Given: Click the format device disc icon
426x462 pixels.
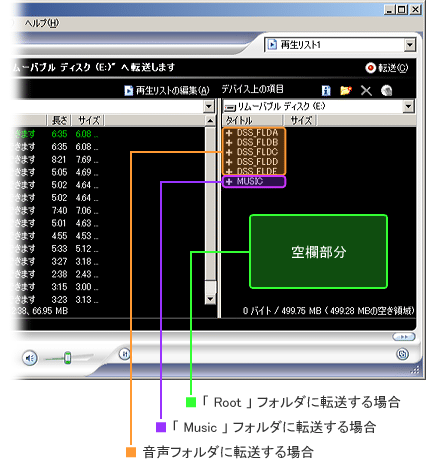Looking at the screenshot, I should point(386,90).
